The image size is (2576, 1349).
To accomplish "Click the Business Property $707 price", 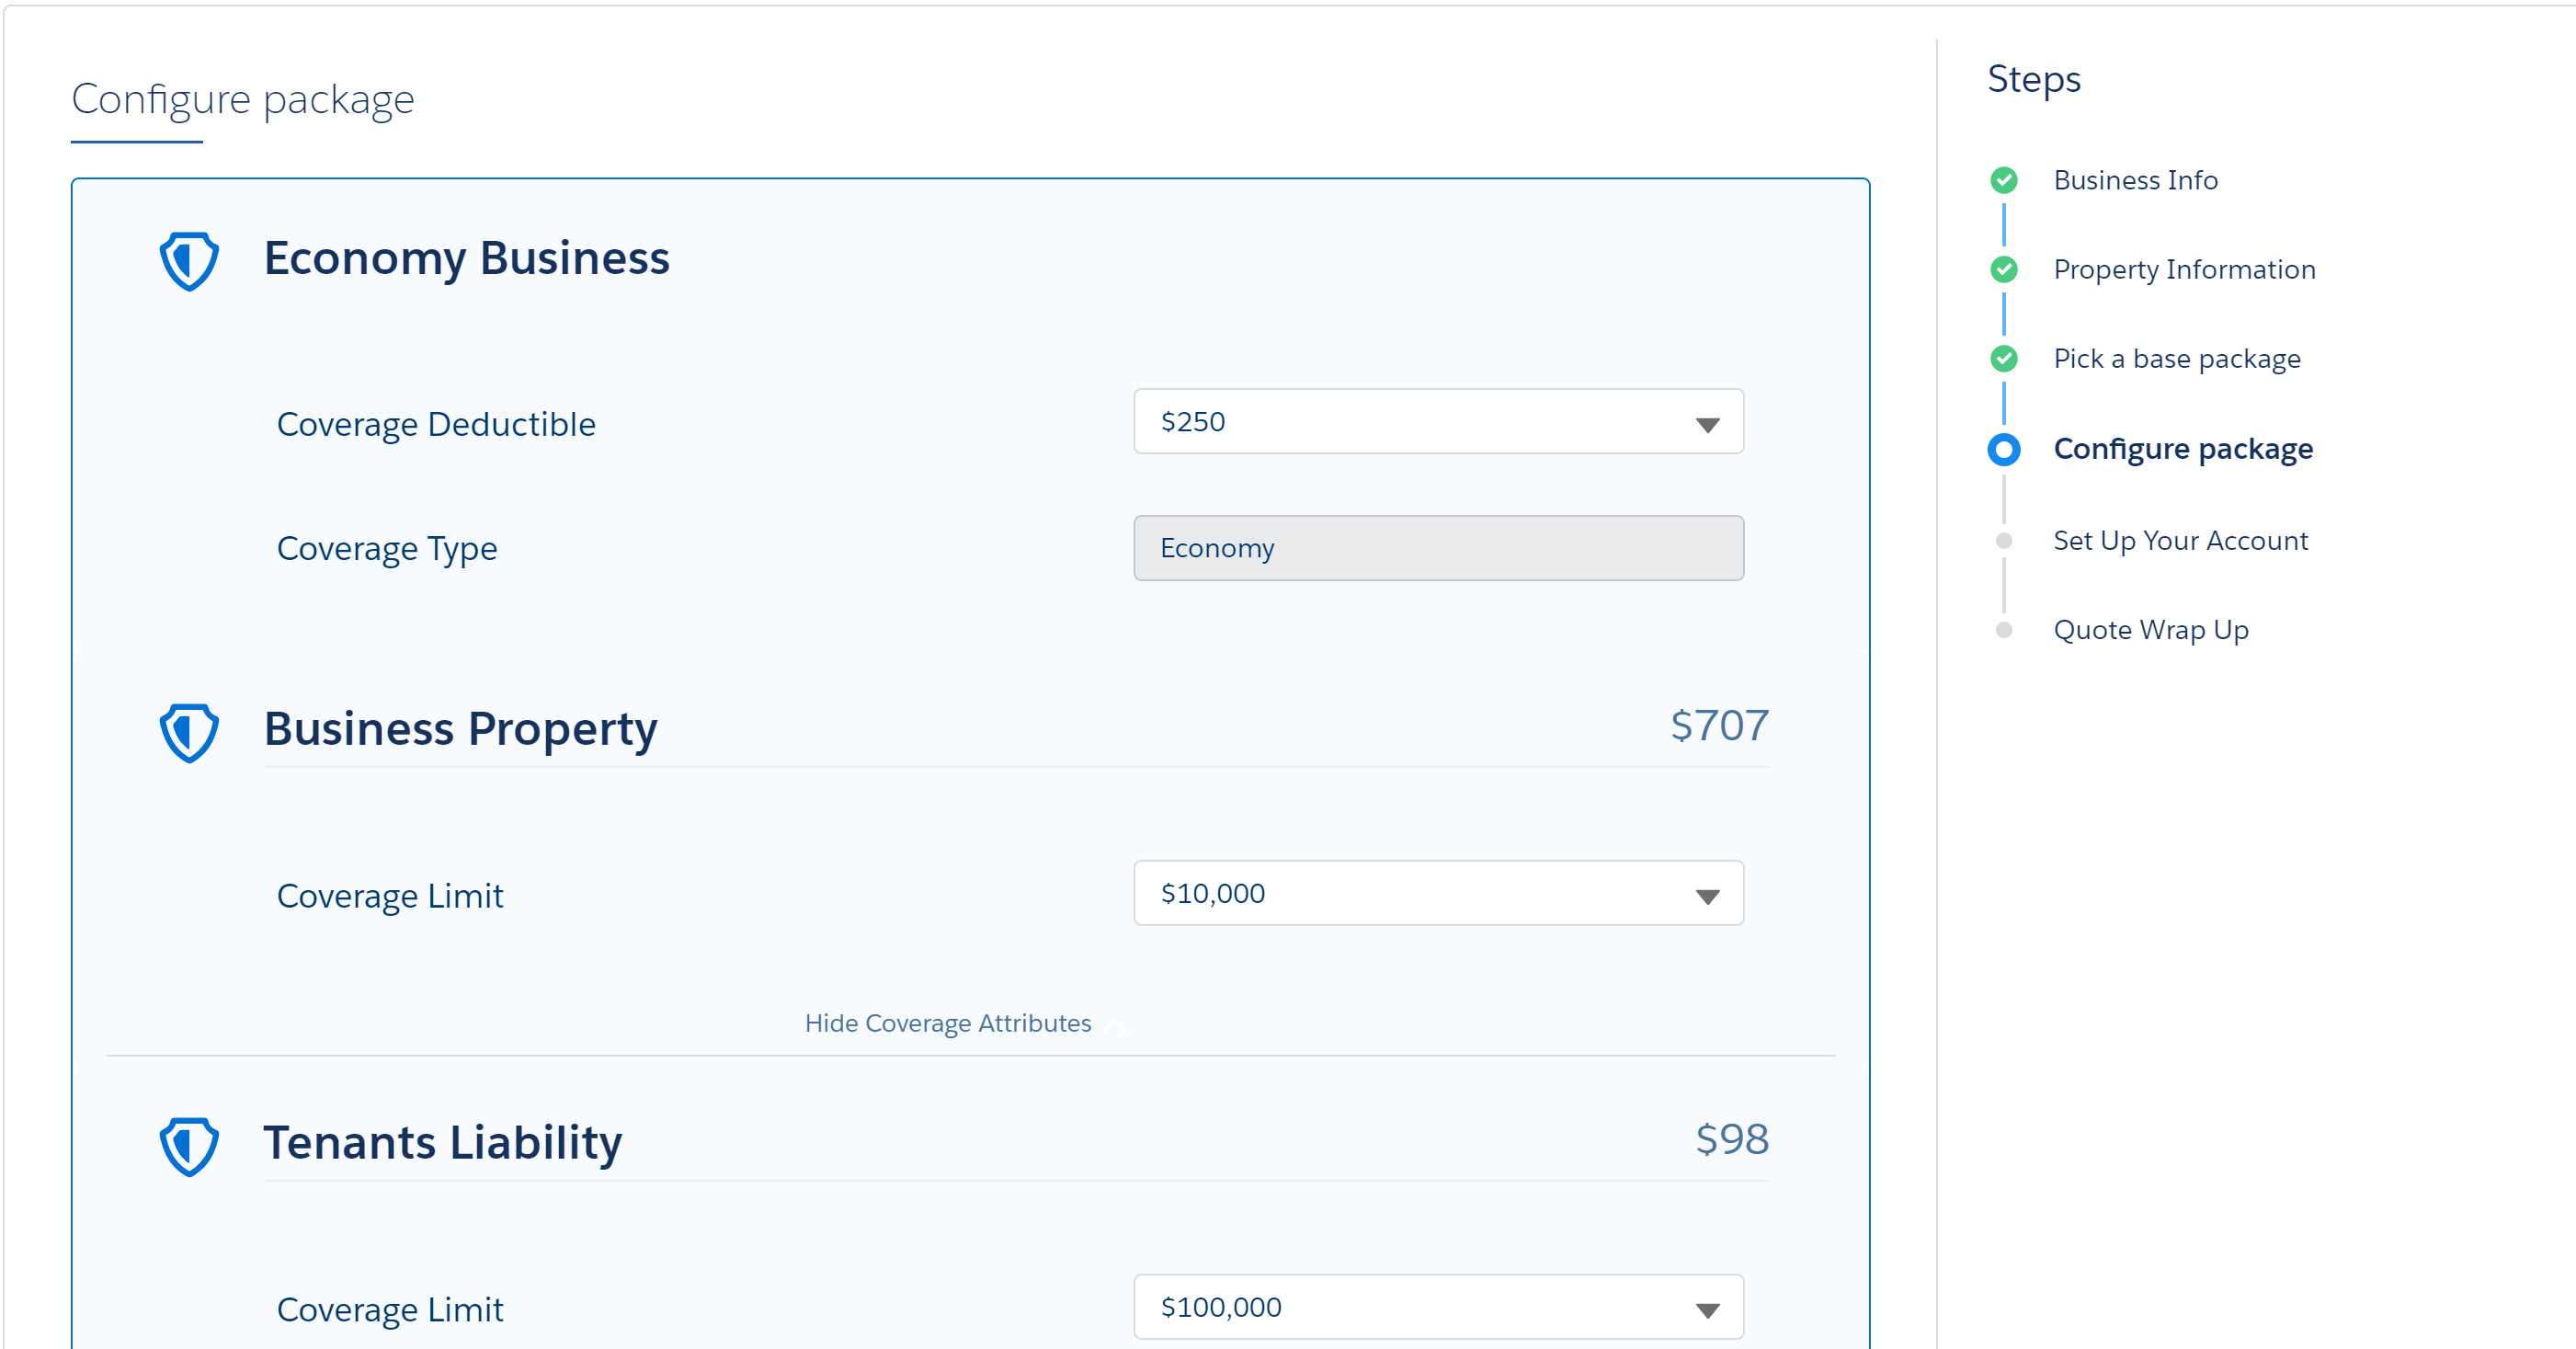I will pos(1719,725).
